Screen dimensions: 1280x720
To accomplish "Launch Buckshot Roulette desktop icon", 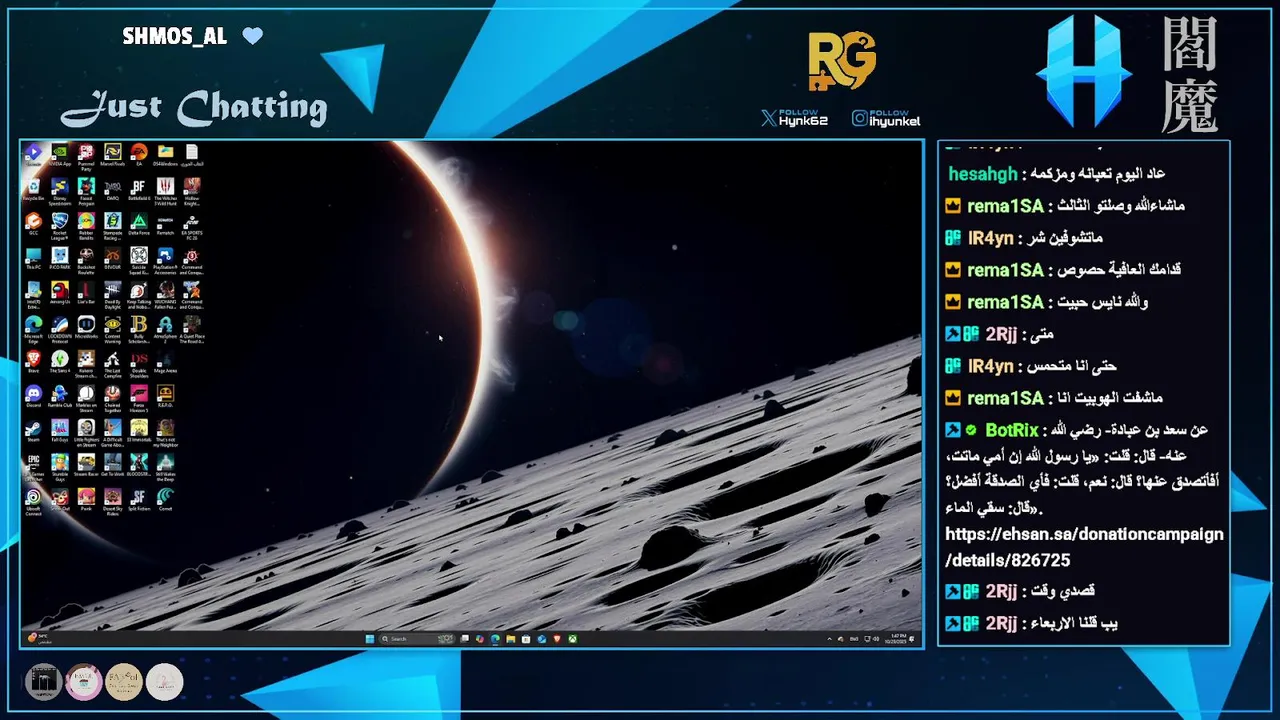I will [x=86, y=260].
